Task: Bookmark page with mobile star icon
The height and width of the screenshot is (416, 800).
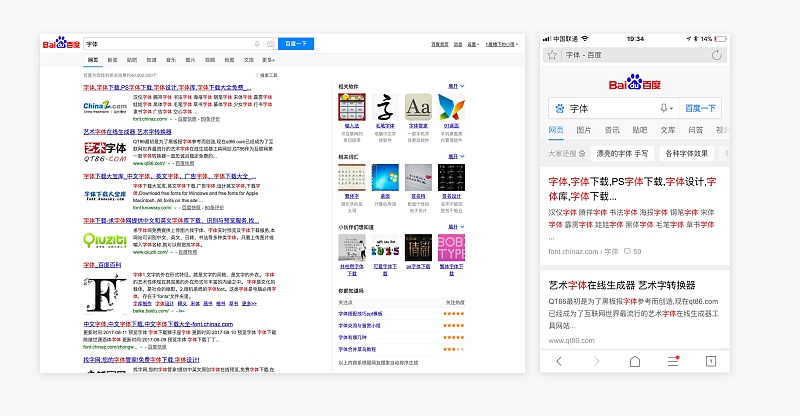Action: pyautogui.click(x=552, y=55)
